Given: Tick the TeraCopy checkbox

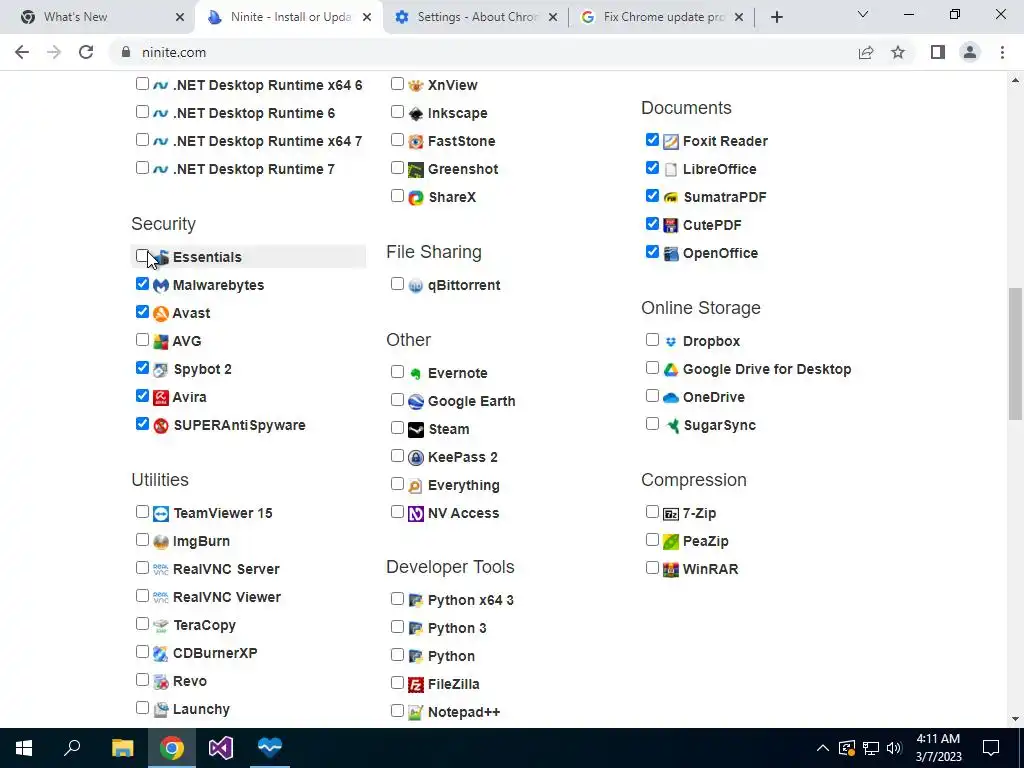Looking at the screenshot, I should pyautogui.click(x=142, y=624).
